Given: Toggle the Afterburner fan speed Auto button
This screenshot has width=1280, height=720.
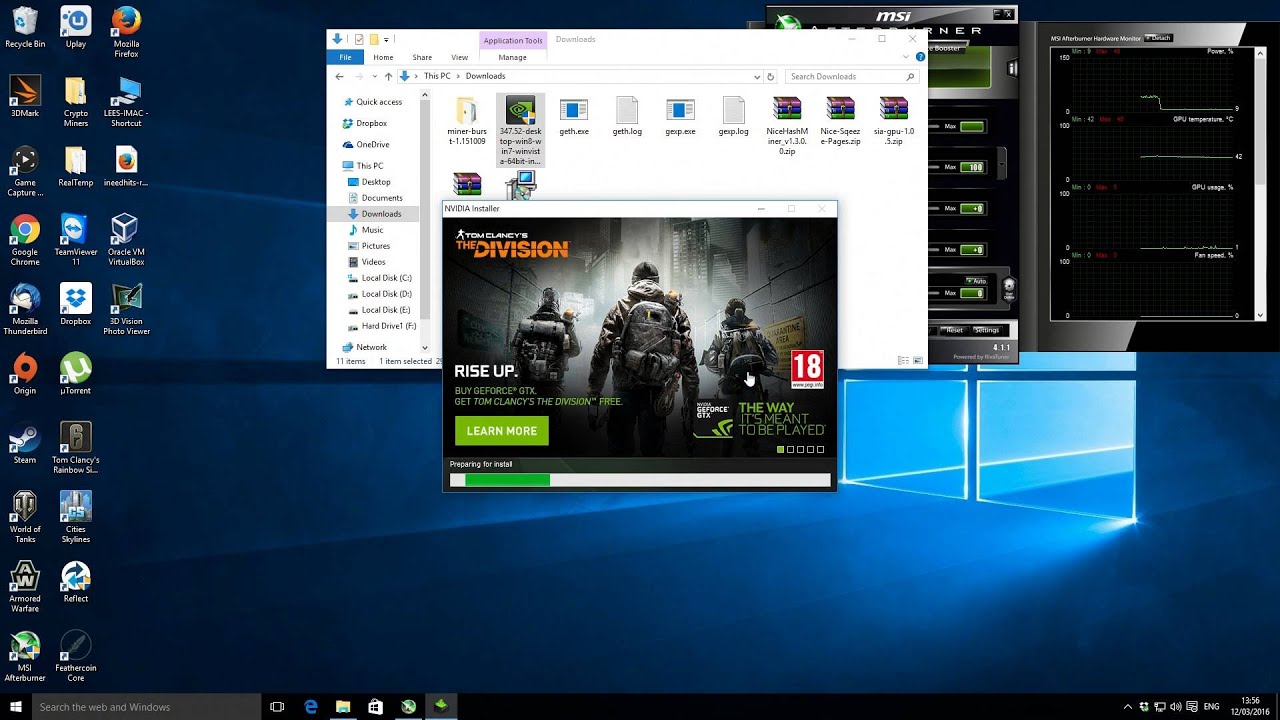Looking at the screenshot, I should [x=977, y=281].
